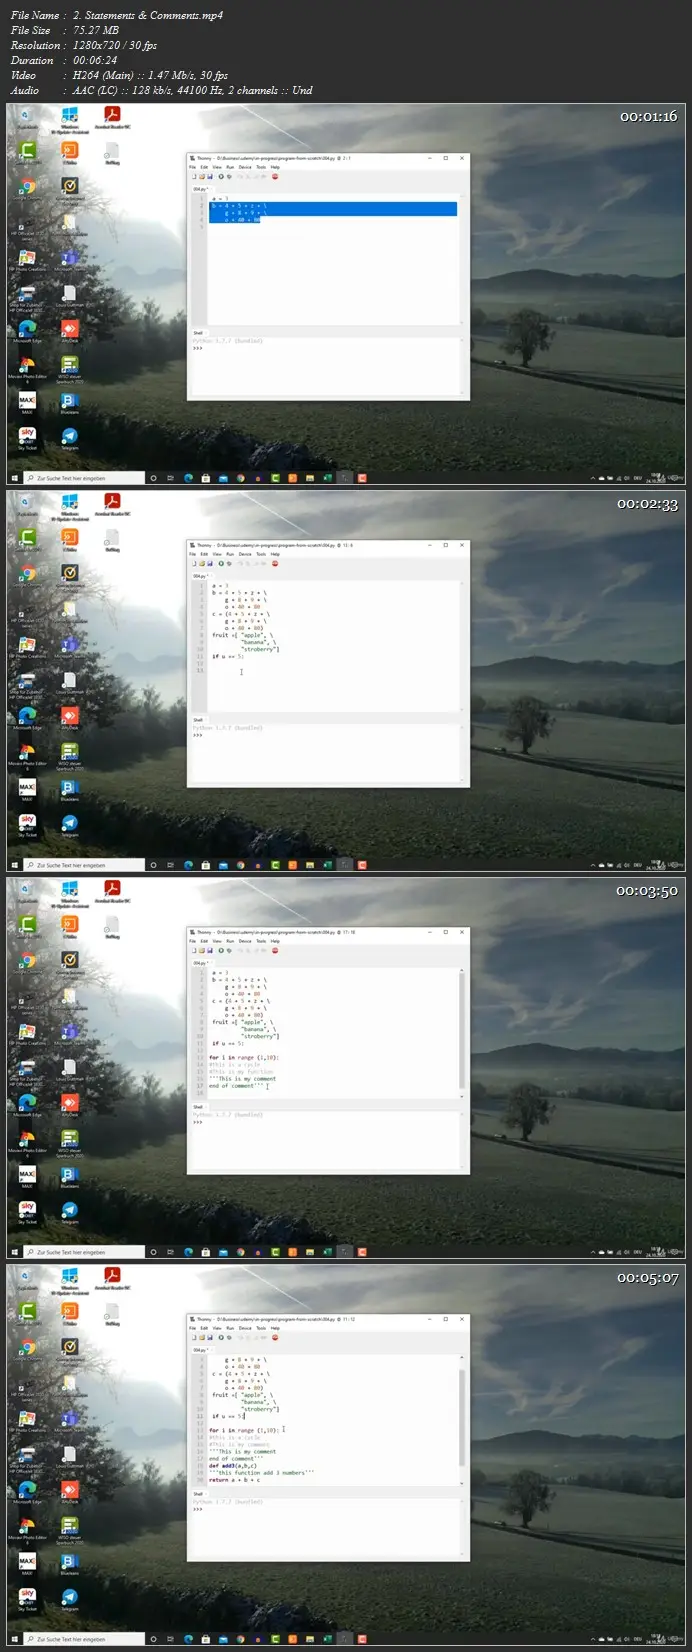The width and height of the screenshot is (692, 1652).
Task: Click the Microsoft Teams desktop icon in 00:03:50 frame
Action: pyautogui.click(x=69, y=1032)
